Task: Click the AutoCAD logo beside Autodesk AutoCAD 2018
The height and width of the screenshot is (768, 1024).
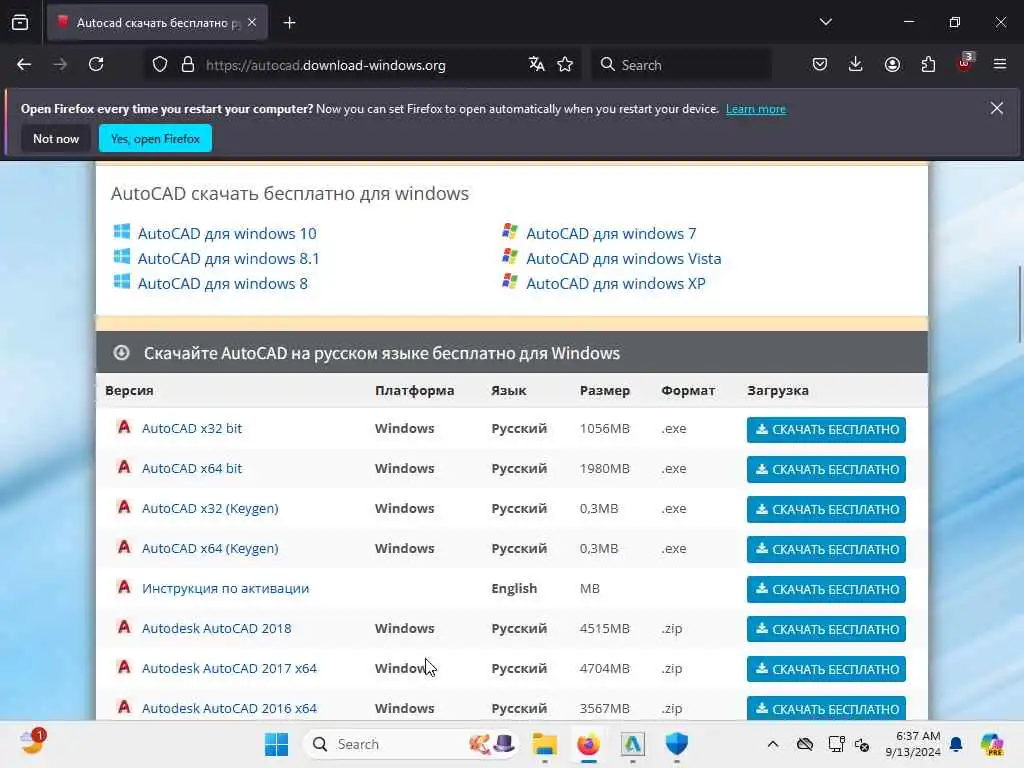Action: (x=124, y=627)
